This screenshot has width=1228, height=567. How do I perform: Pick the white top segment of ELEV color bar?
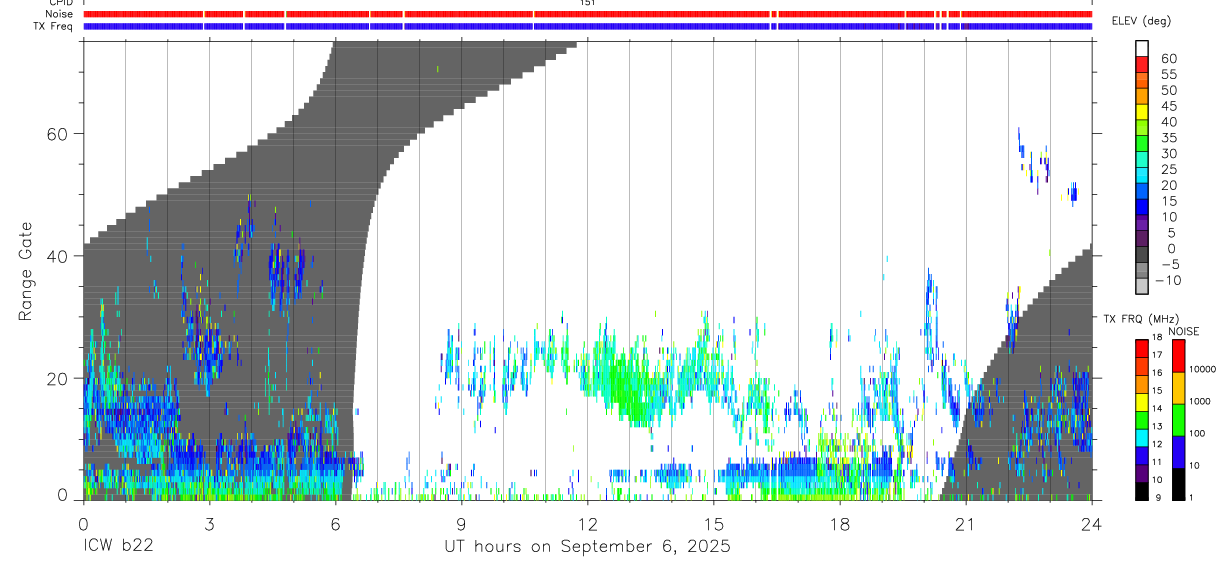[x=1142, y=48]
